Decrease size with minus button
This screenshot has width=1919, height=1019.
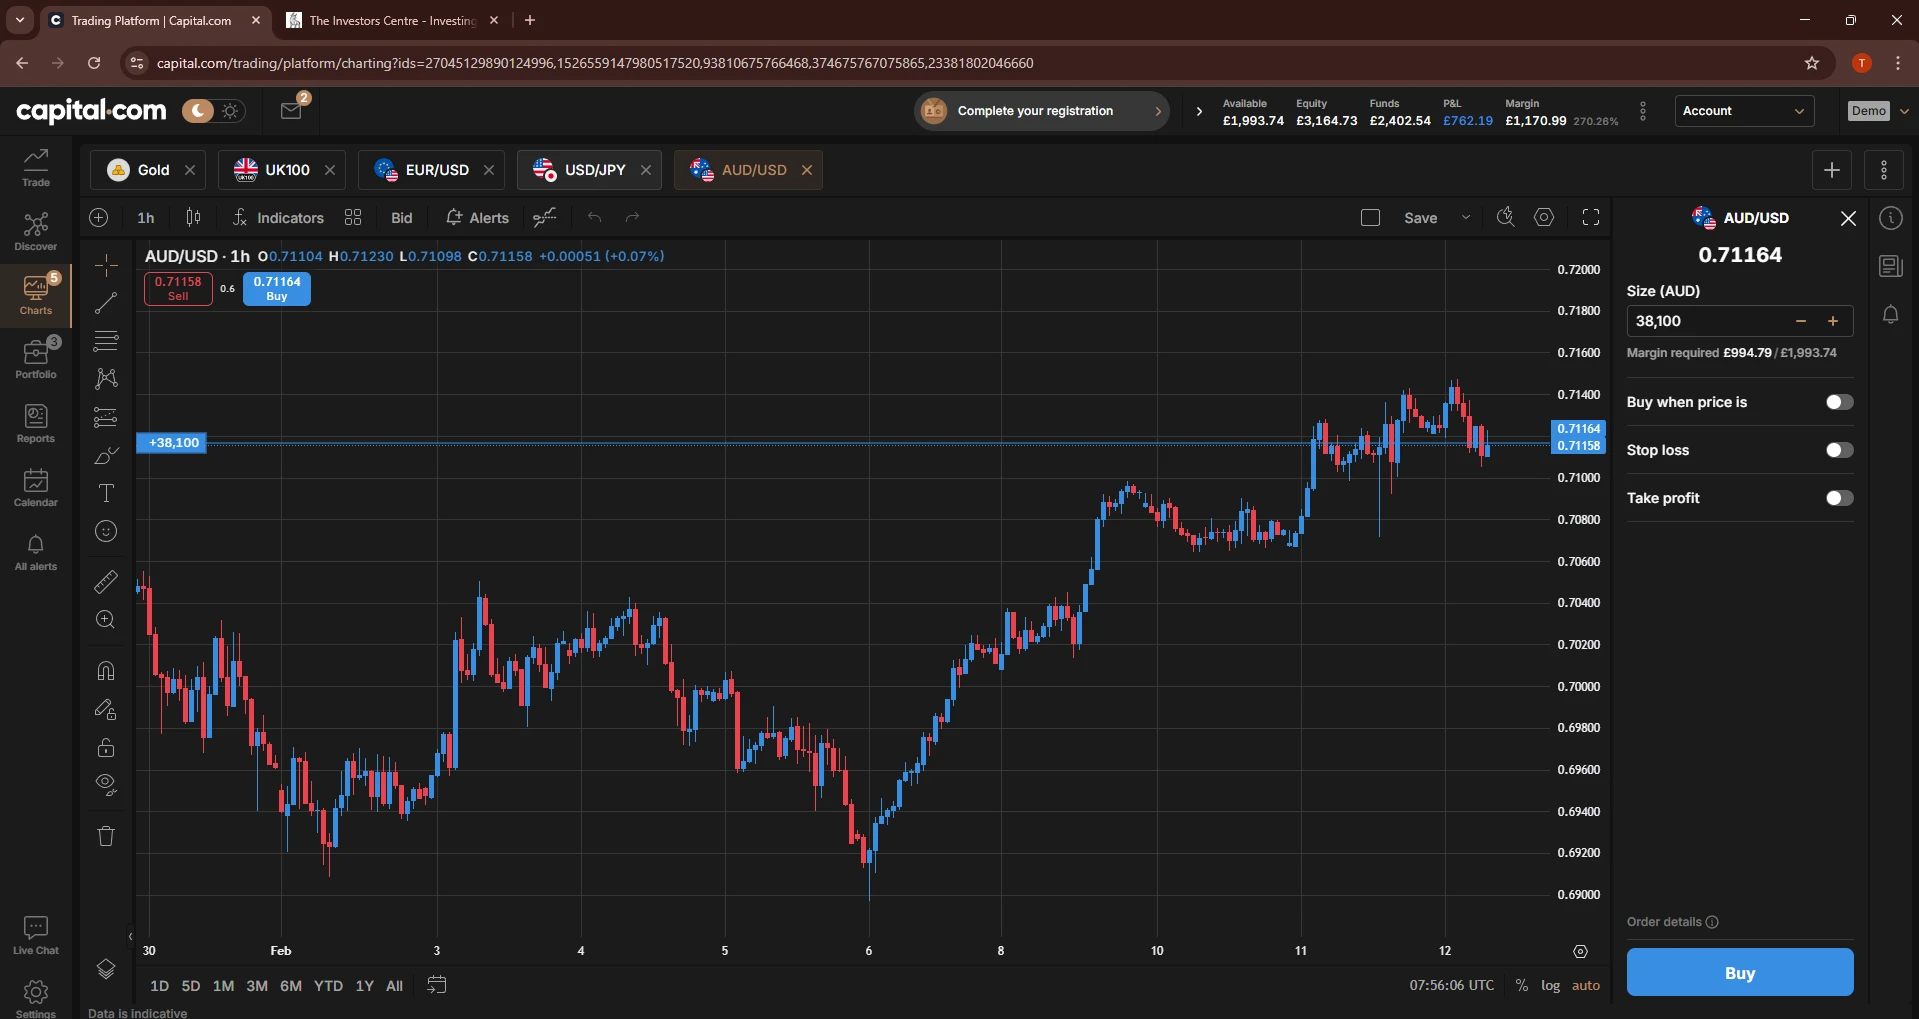[1801, 321]
